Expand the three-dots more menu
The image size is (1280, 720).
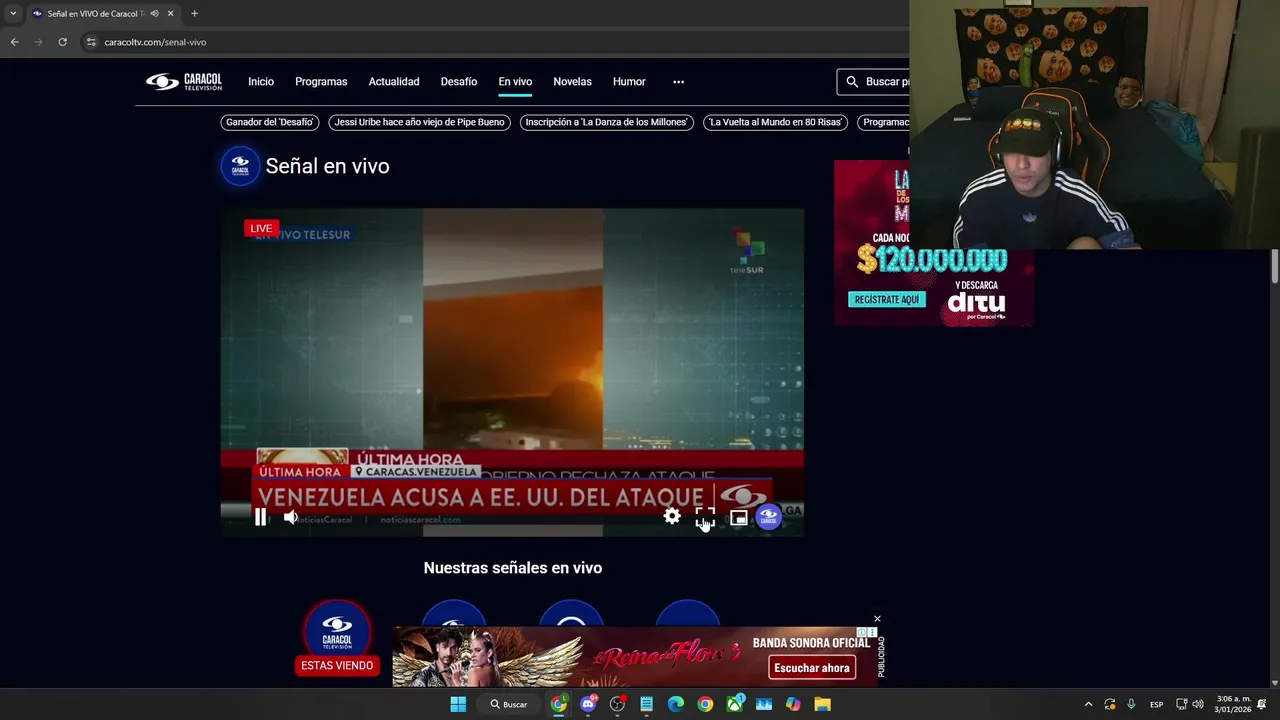[678, 82]
